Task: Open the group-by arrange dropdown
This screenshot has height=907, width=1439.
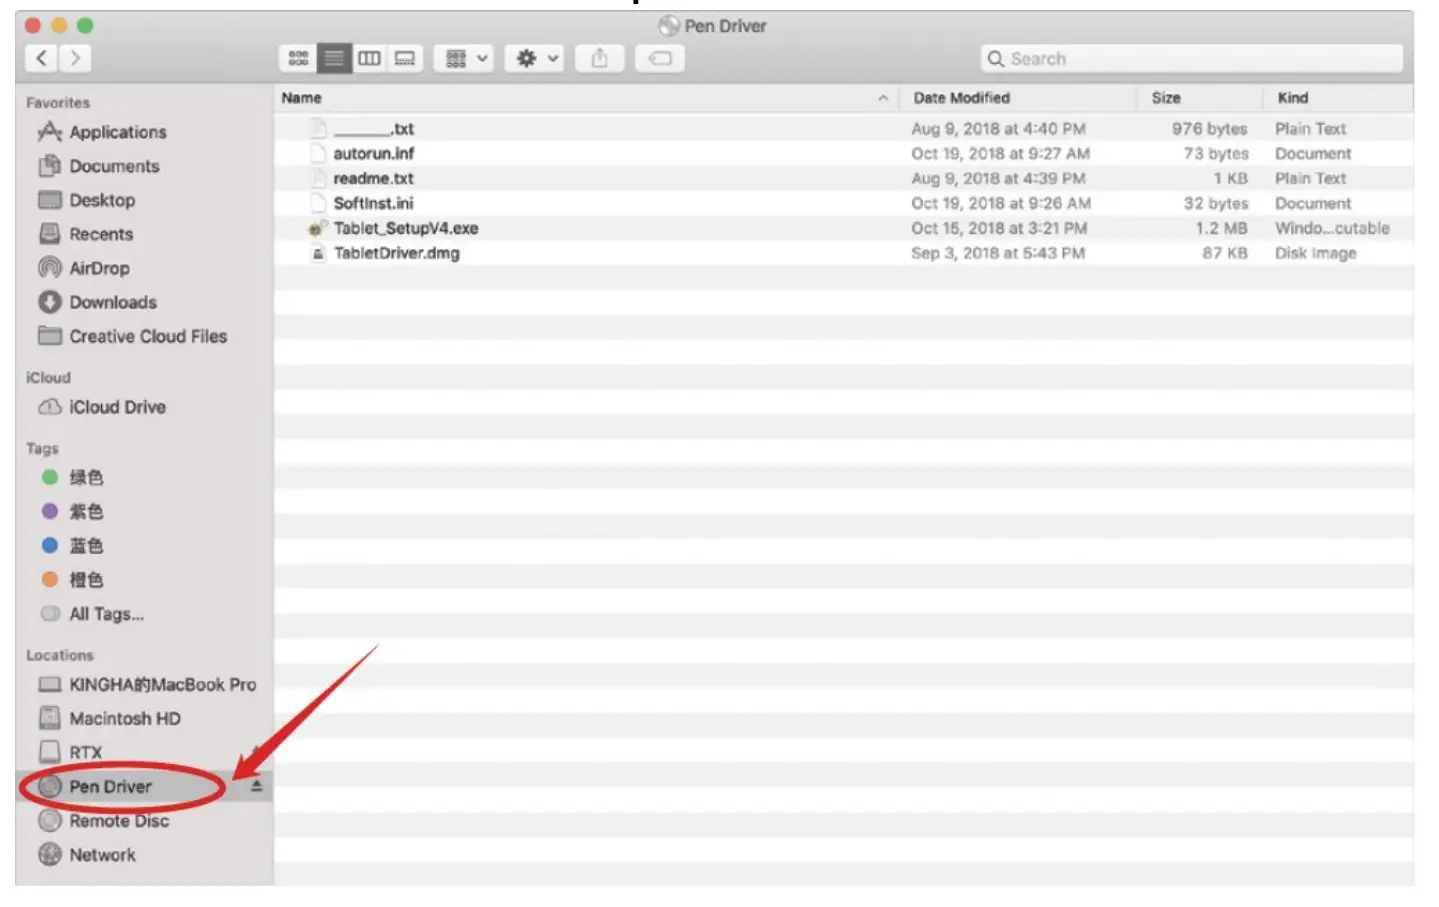Action: pyautogui.click(x=465, y=58)
